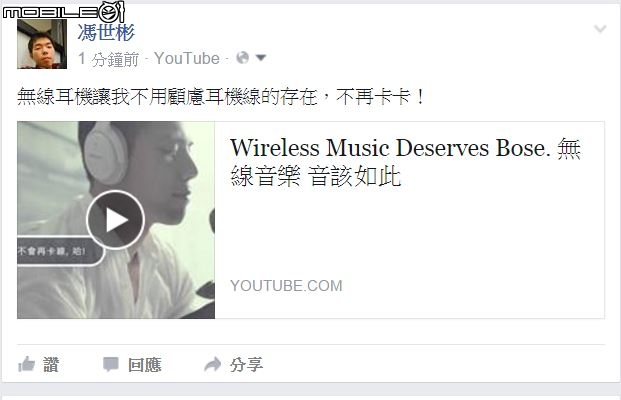Click the post text about 無線耳機
The image size is (621, 400).
click(221, 97)
